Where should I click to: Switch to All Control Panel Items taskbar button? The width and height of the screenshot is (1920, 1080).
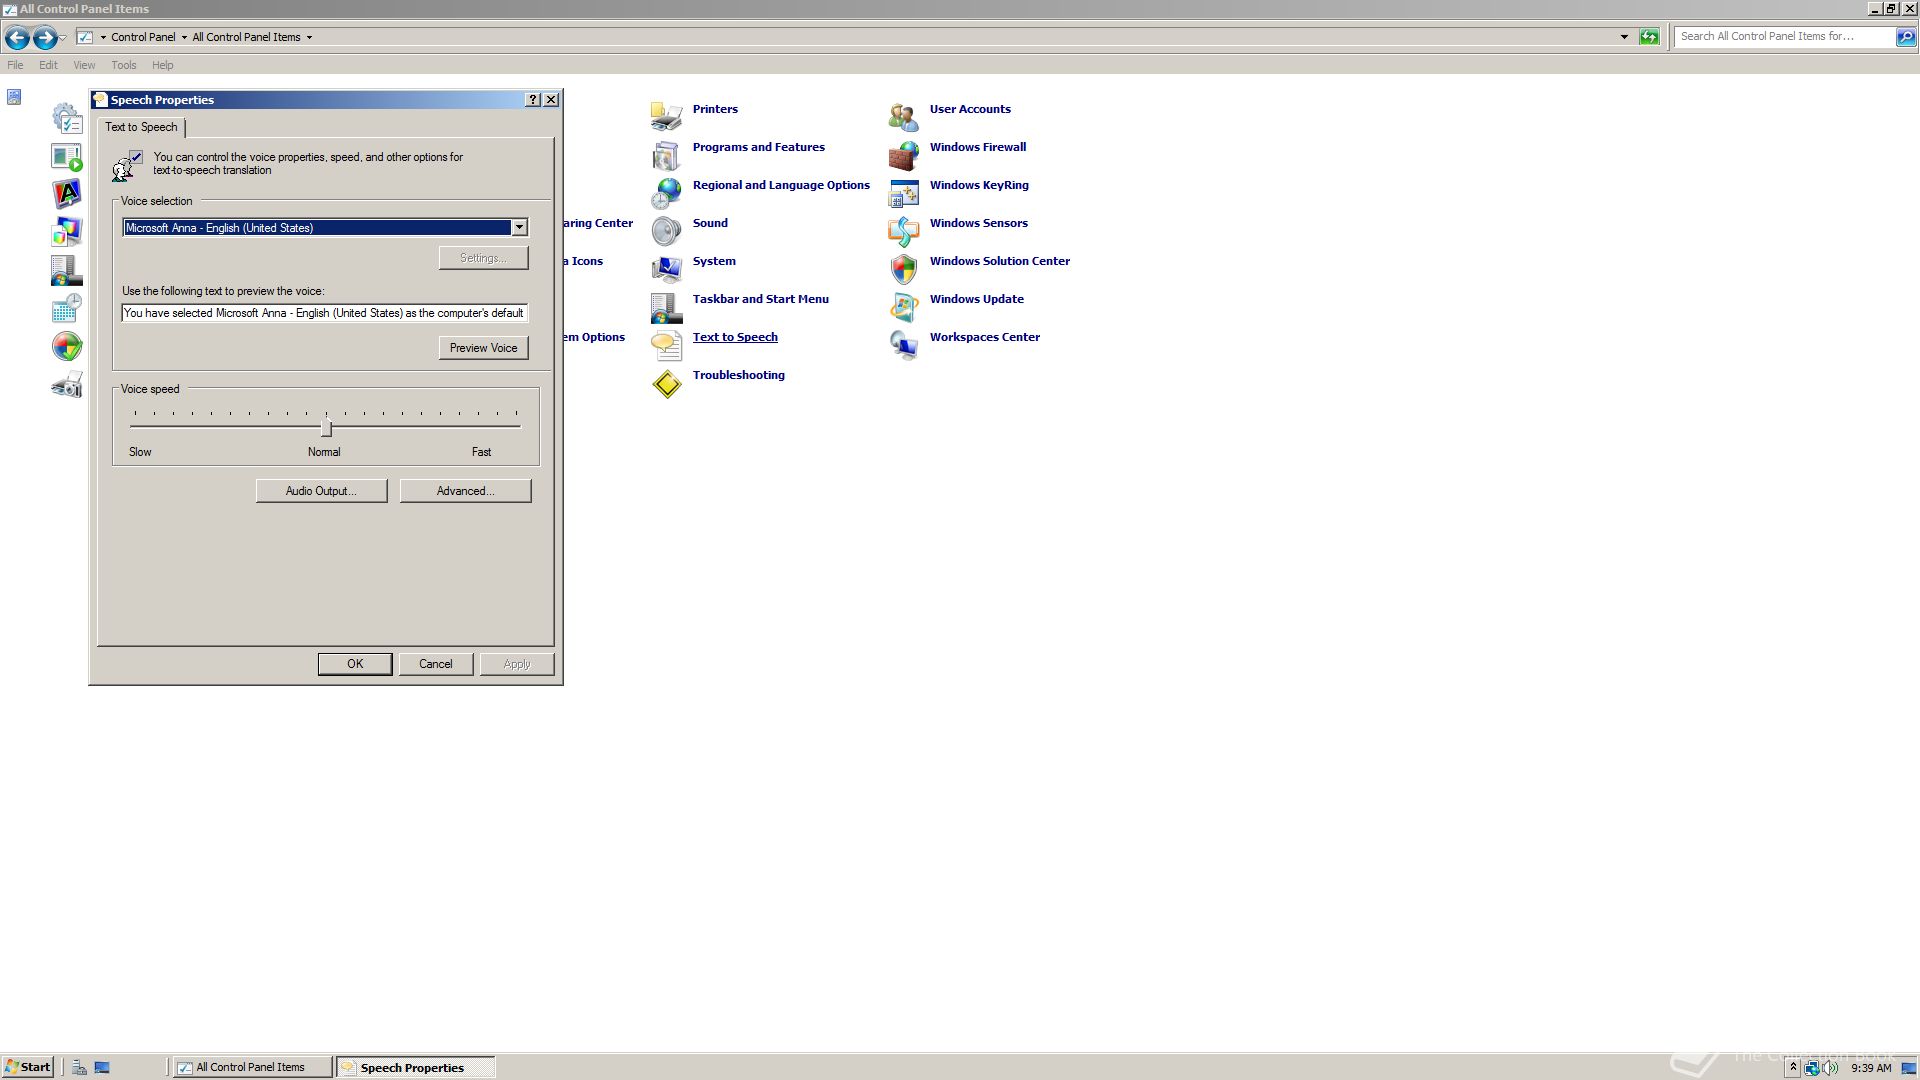pos(252,1067)
